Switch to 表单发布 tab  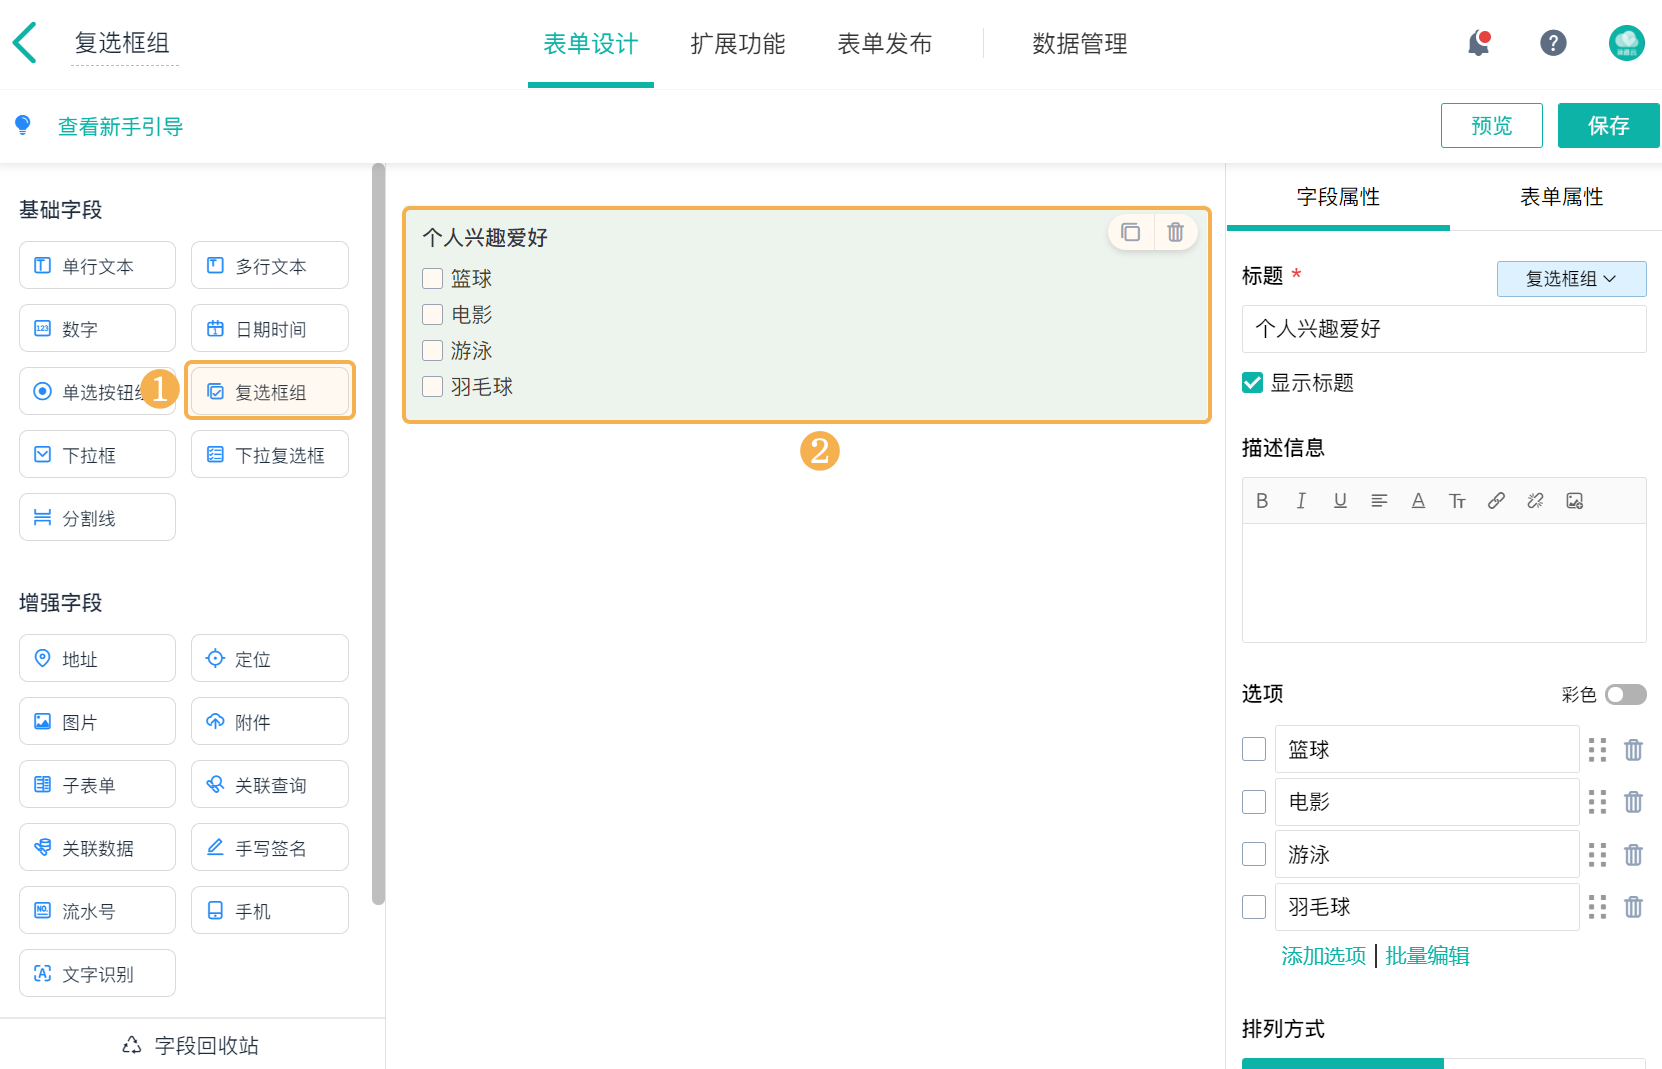click(885, 44)
